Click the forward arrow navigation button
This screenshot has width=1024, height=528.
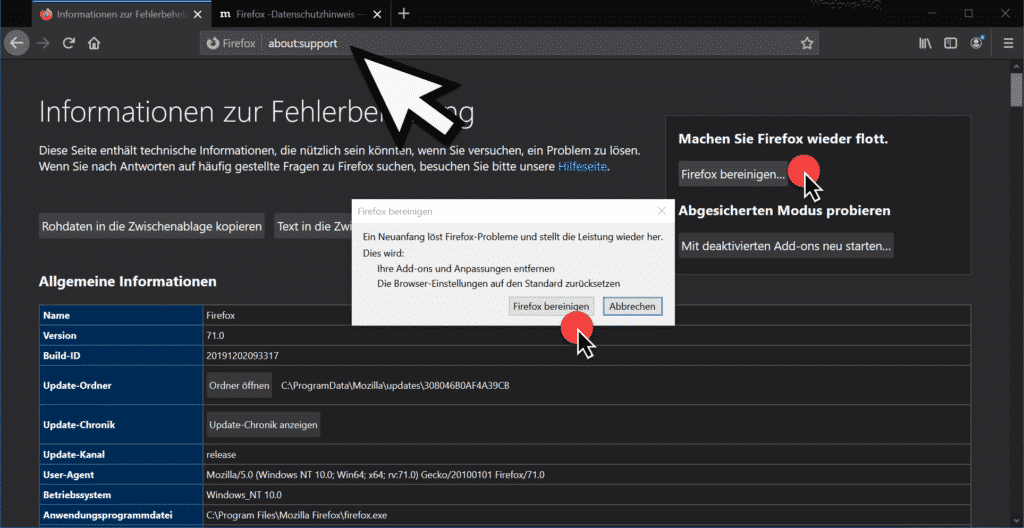click(43, 44)
